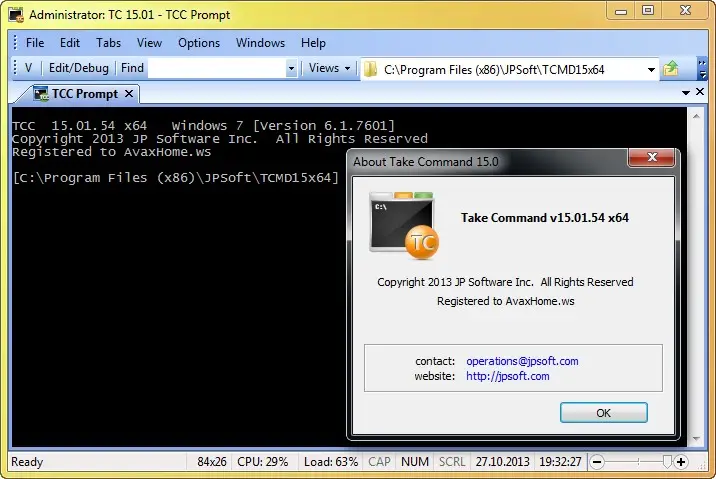Click the CAP indicator in status bar
Screen dimensions: 716x479
[379, 462]
